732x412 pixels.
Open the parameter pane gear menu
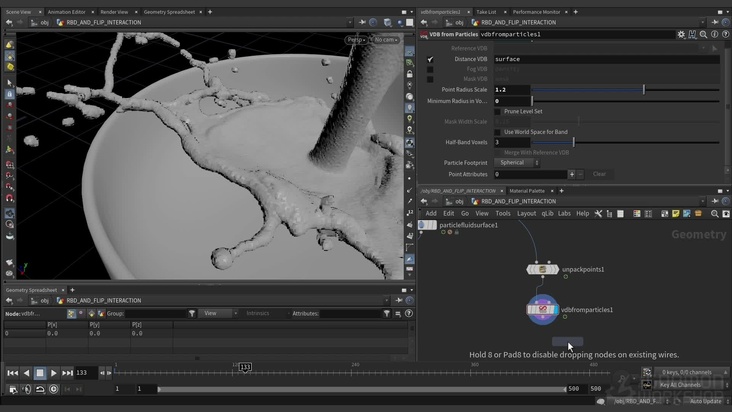coord(681,34)
